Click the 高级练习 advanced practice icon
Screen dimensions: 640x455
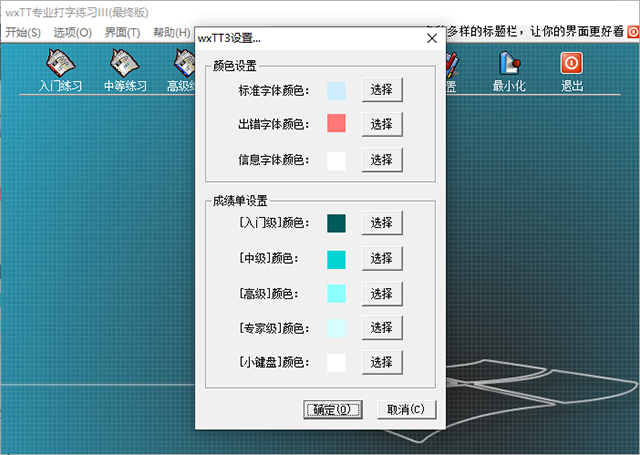click(x=182, y=70)
